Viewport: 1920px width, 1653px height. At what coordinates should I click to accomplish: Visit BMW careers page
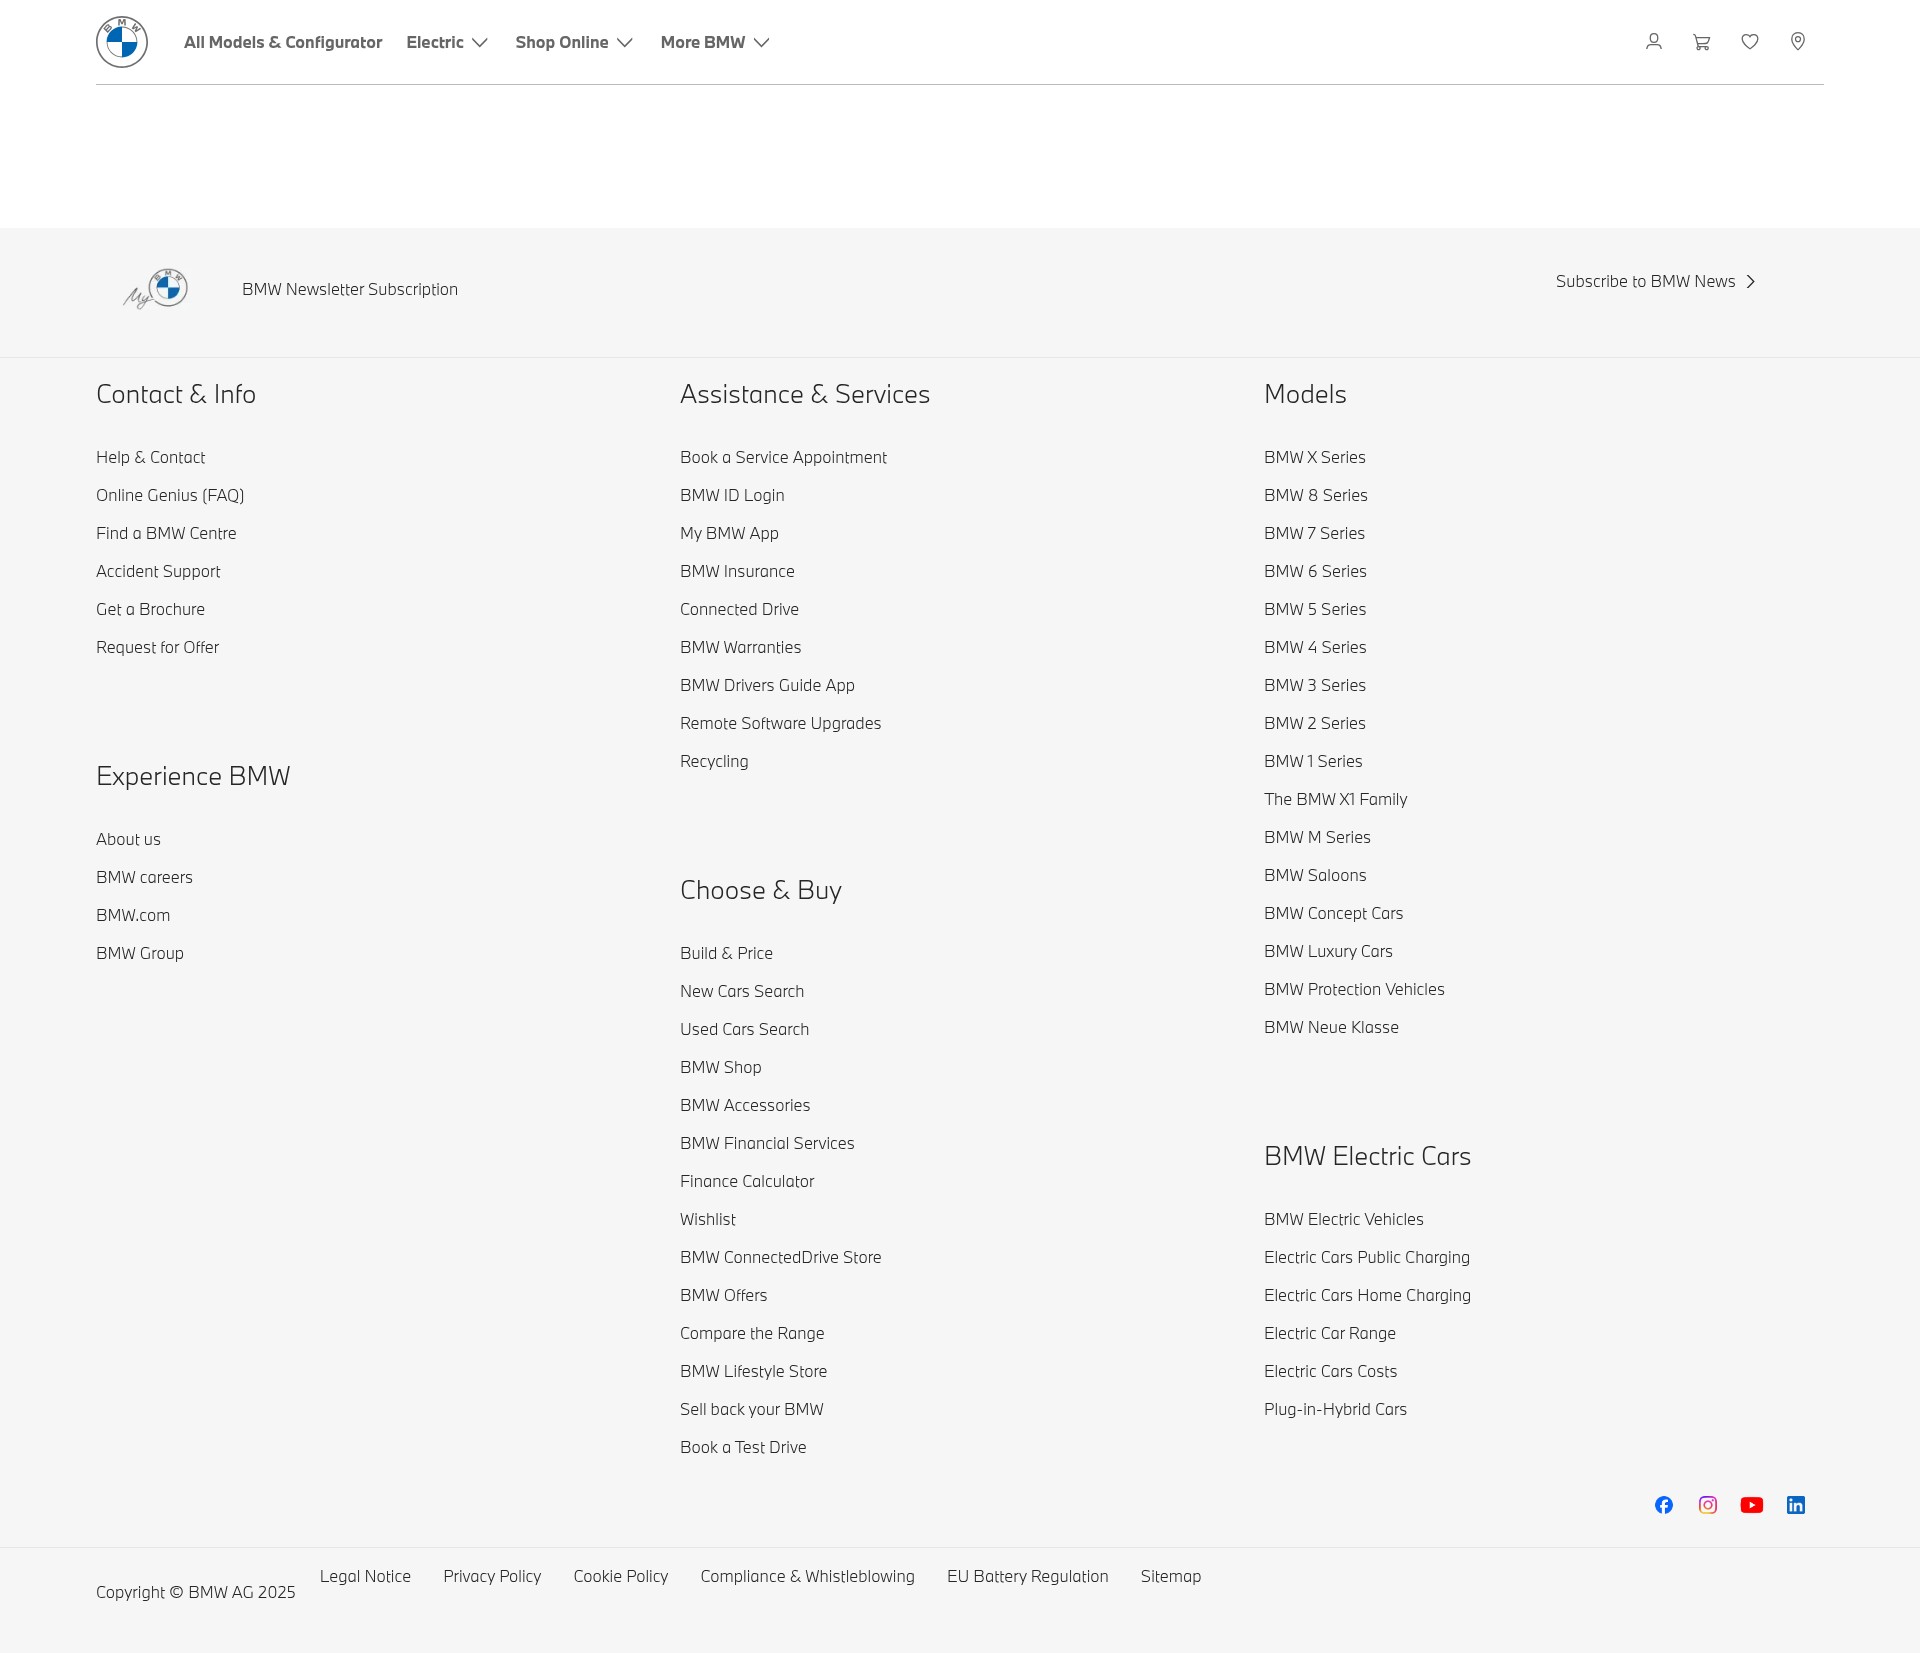pyautogui.click(x=144, y=877)
